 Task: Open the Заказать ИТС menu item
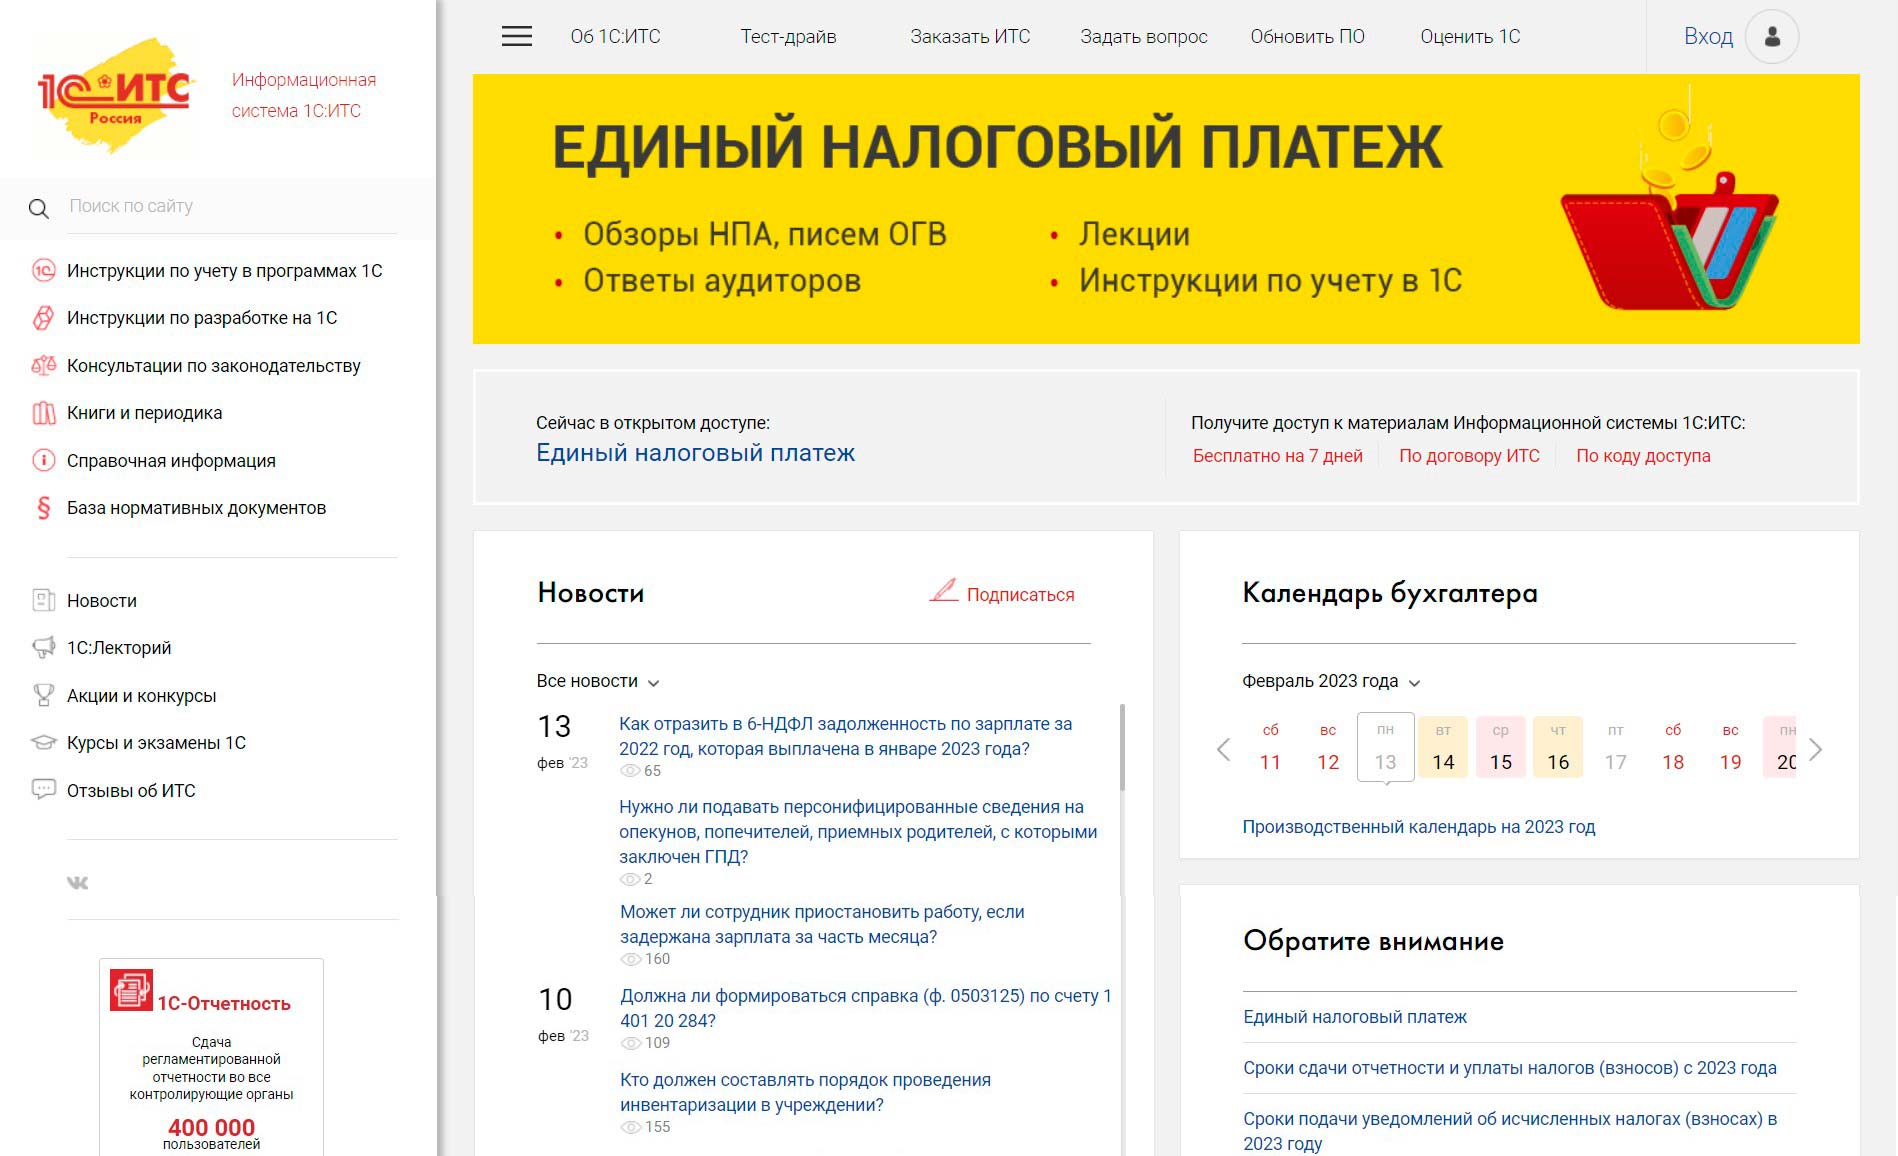pyautogui.click(x=970, y=37)
